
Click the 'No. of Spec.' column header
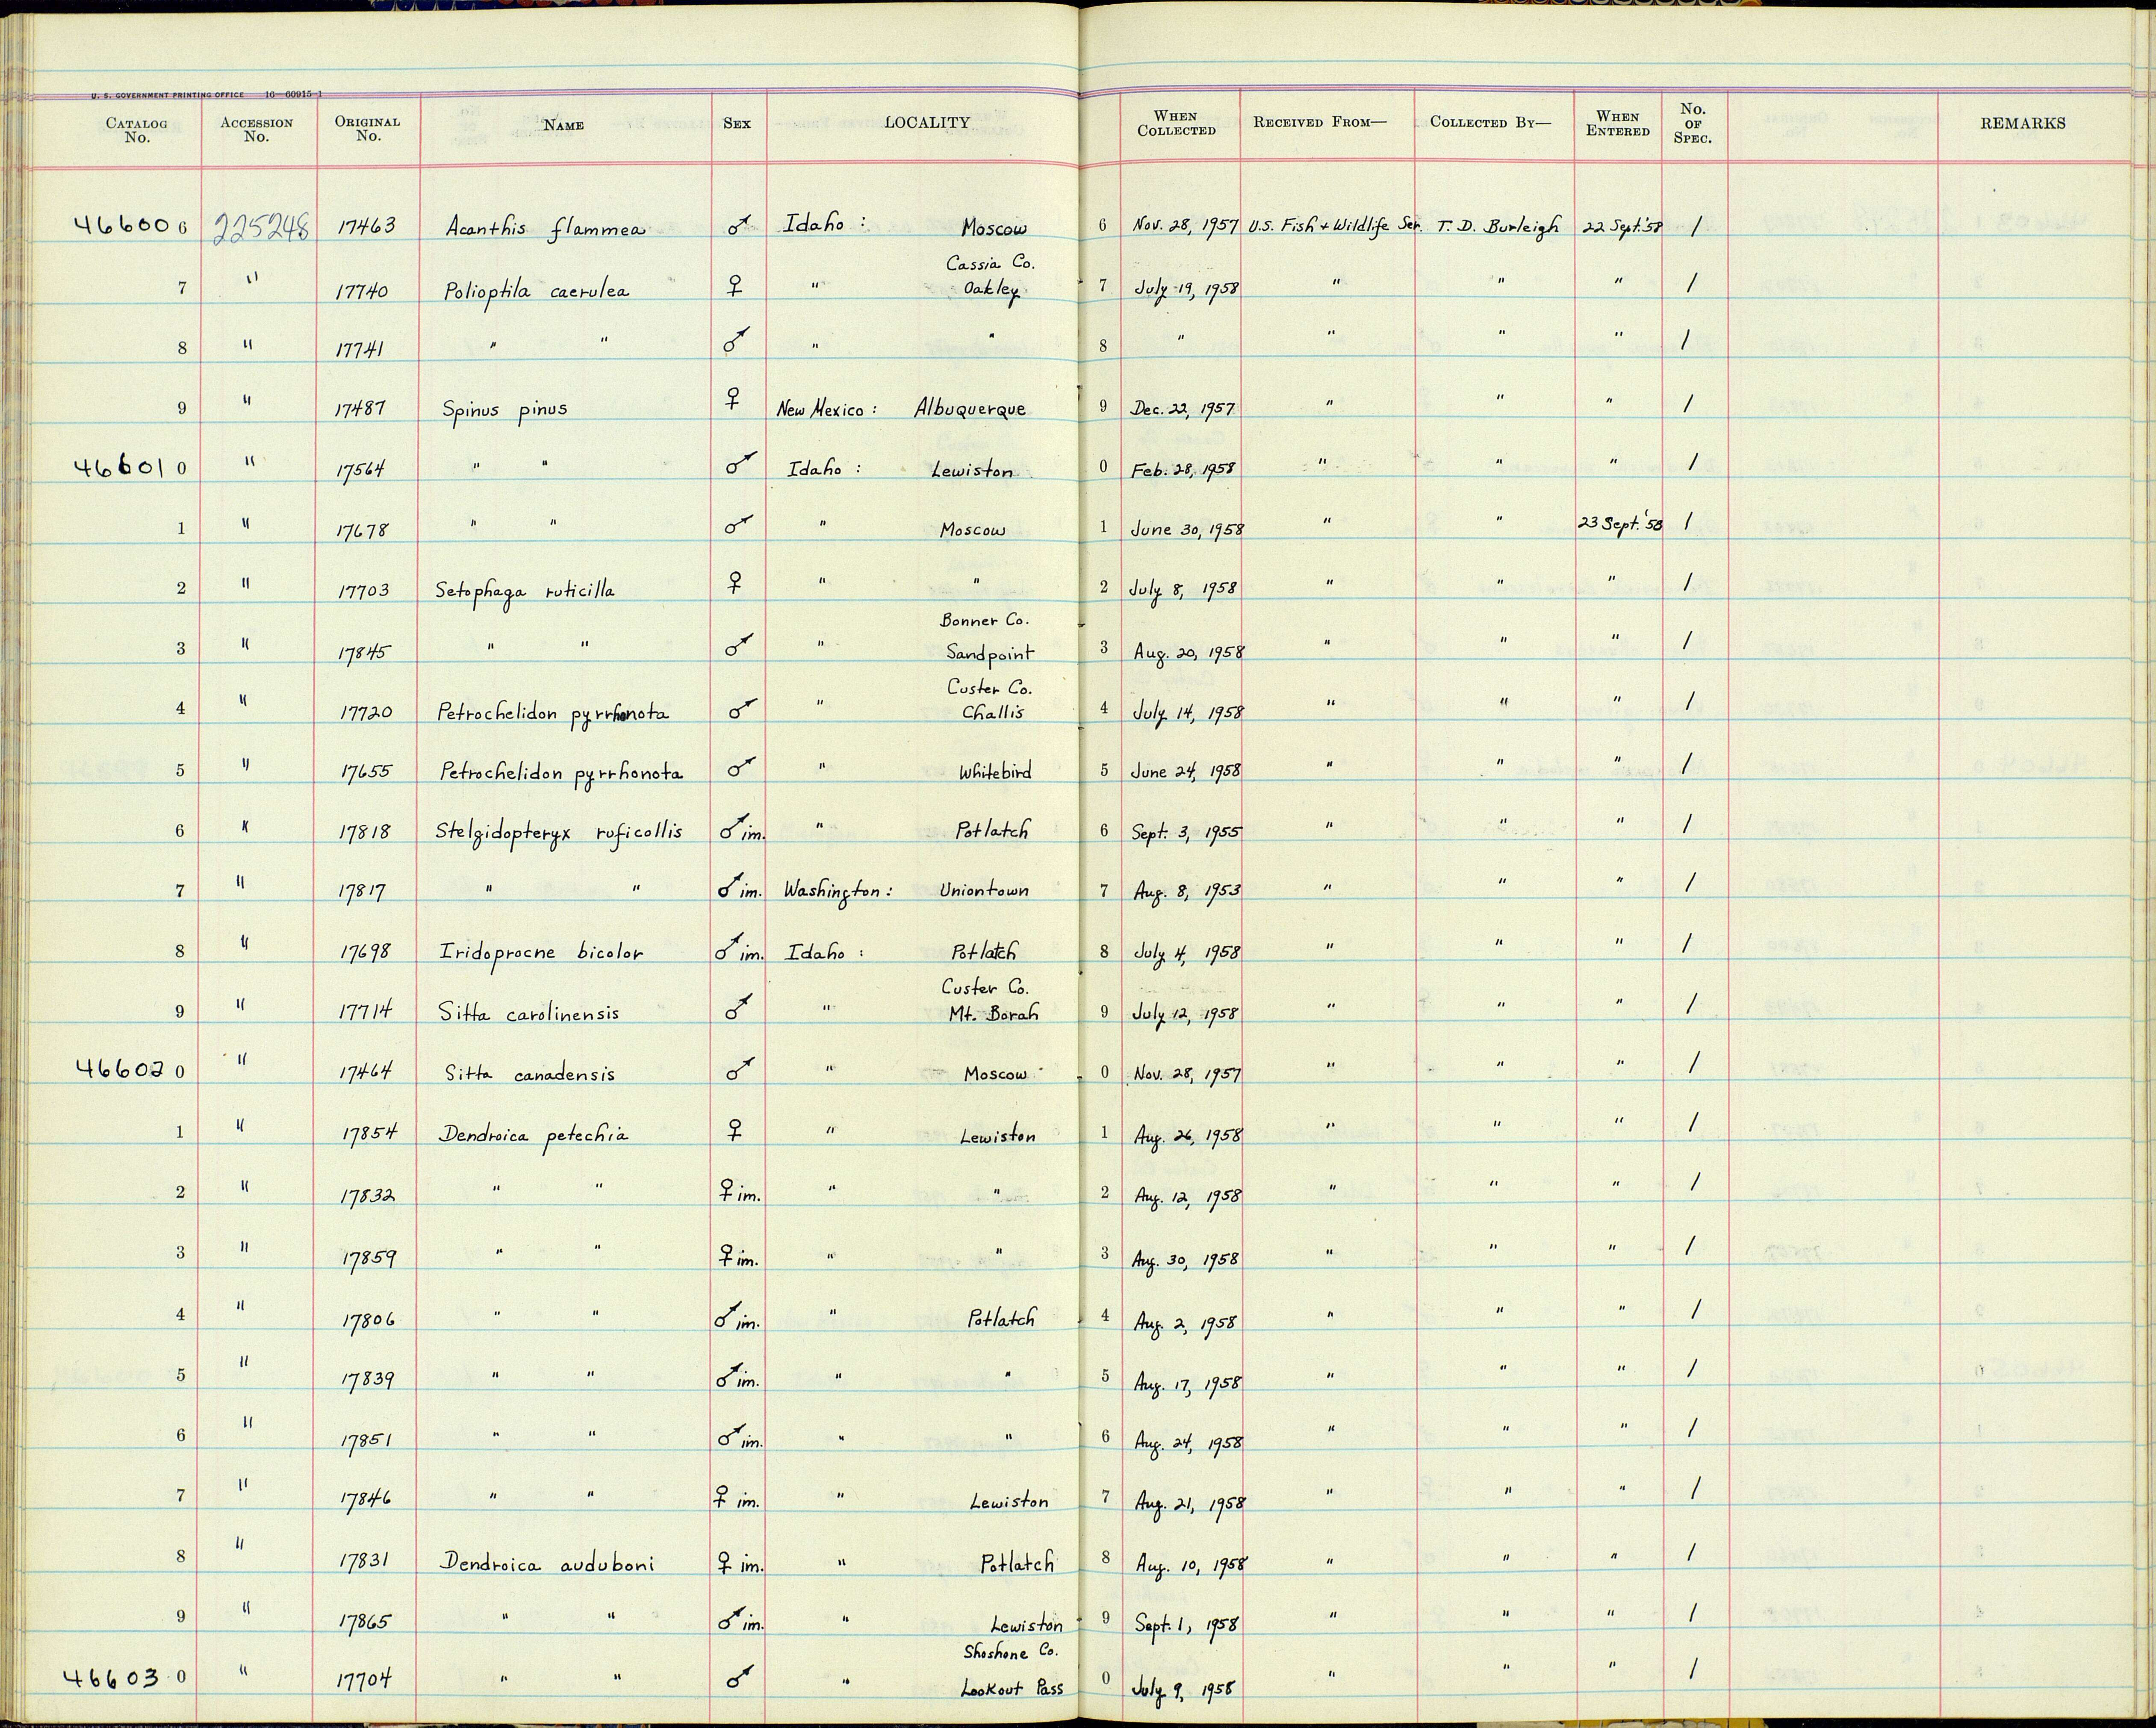(x=1693, y=123)
